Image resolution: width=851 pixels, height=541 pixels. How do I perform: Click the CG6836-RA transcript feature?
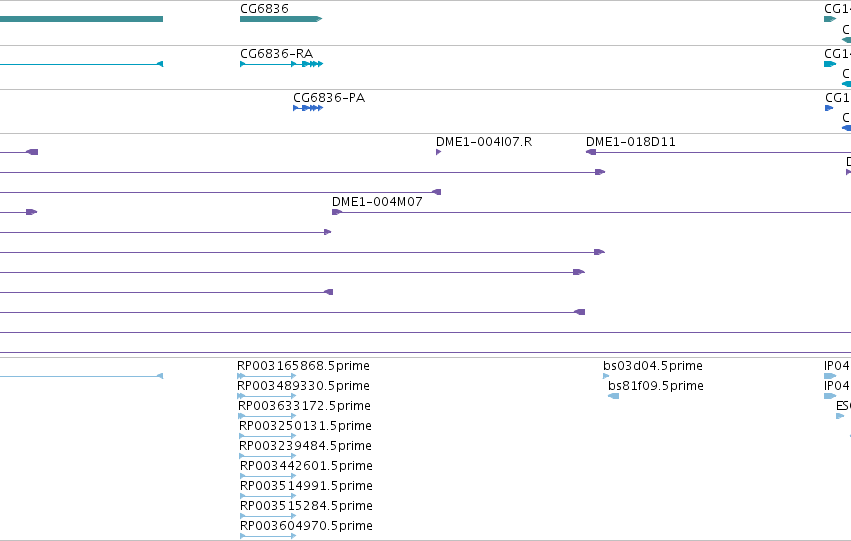(282, 64)
